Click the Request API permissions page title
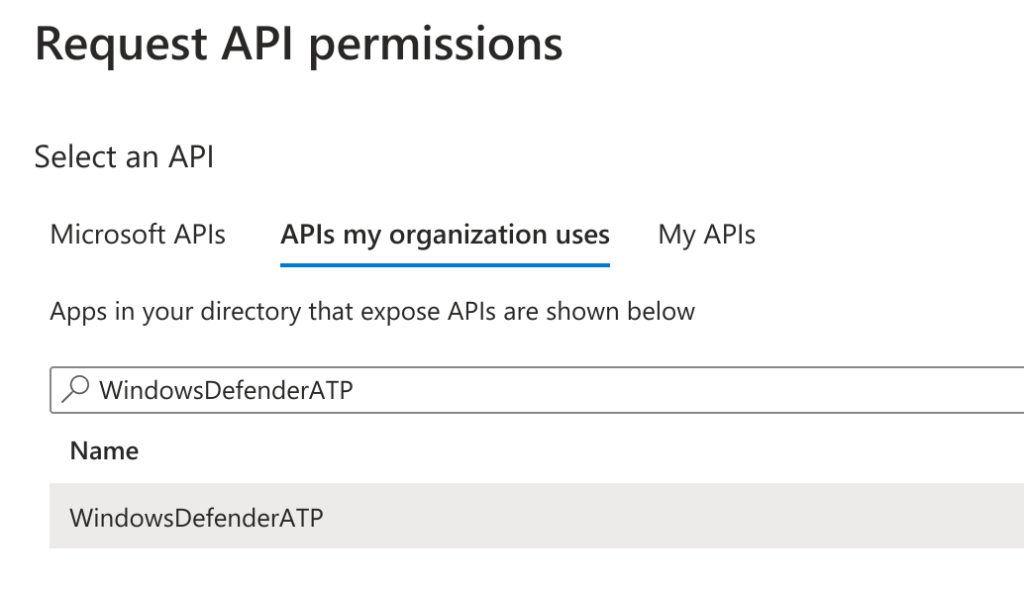1024x592 pixels. tap(298, 44)
